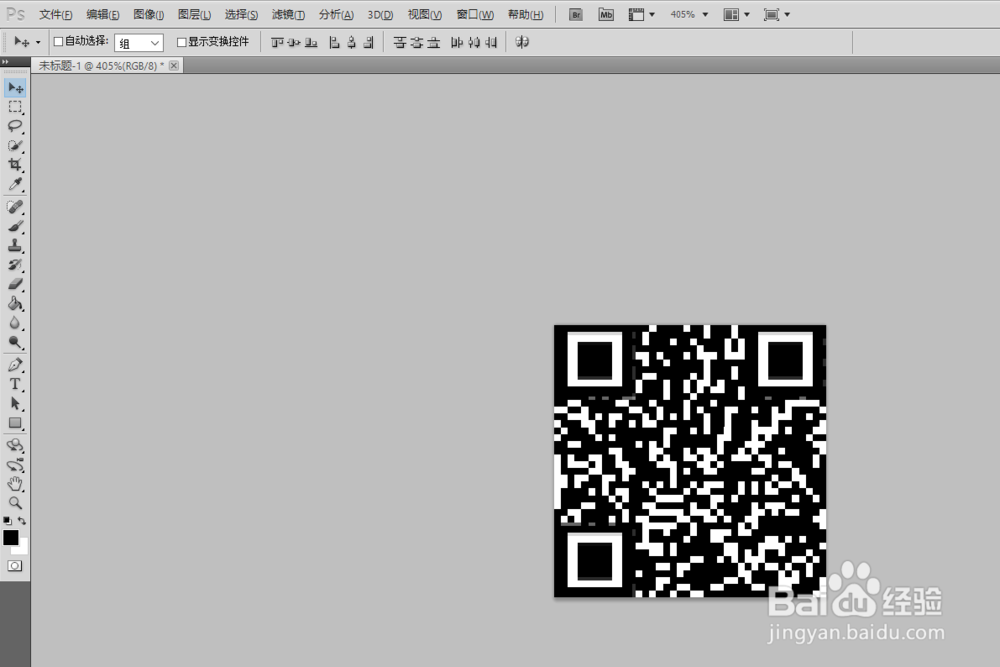
Task: Launch Mini Bridge via Mb icon
Action: tap(606, 15)
